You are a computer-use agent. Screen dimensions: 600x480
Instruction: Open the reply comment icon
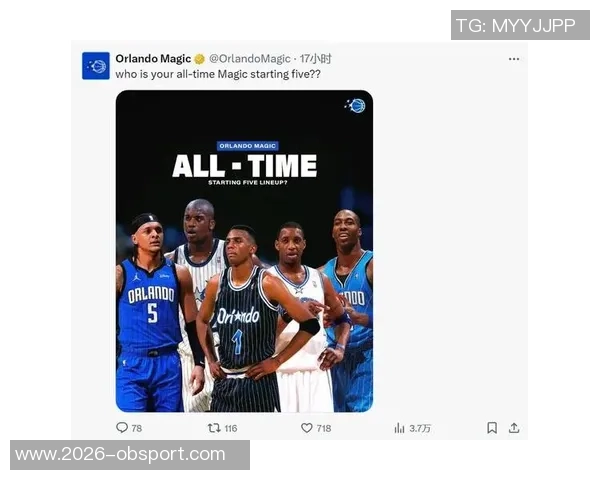pyautogui.click(x=122, y=427)
